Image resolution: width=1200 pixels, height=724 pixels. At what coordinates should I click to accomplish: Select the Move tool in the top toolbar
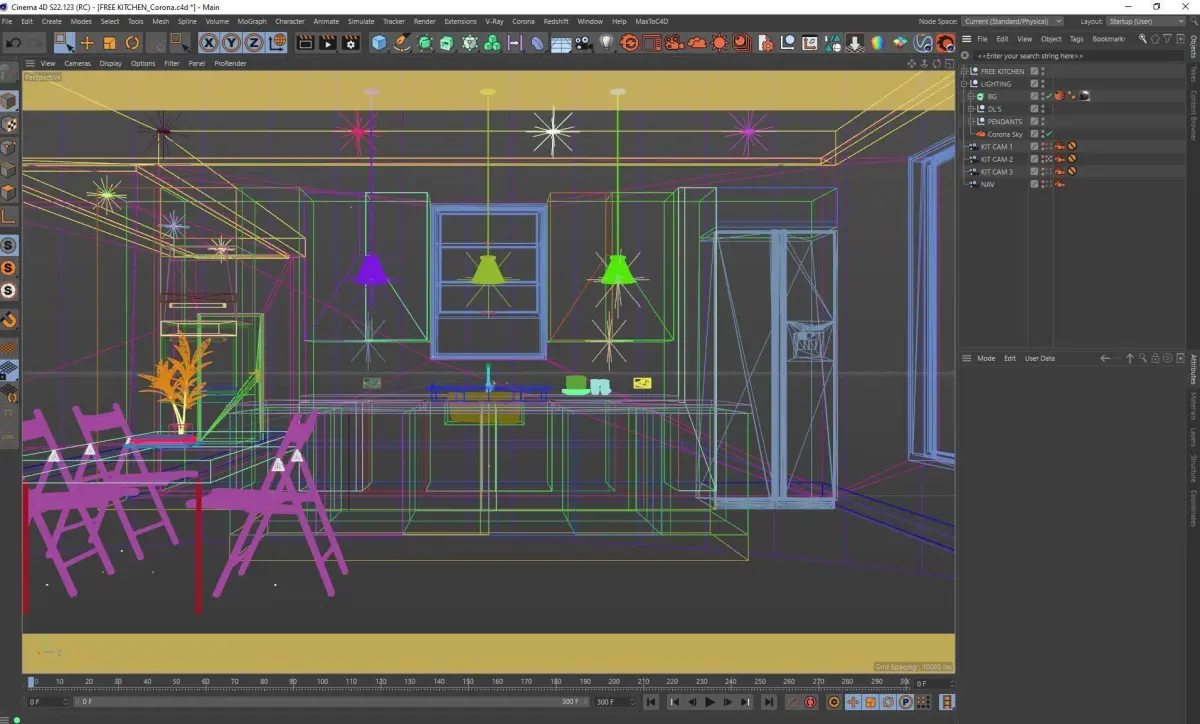87,42
